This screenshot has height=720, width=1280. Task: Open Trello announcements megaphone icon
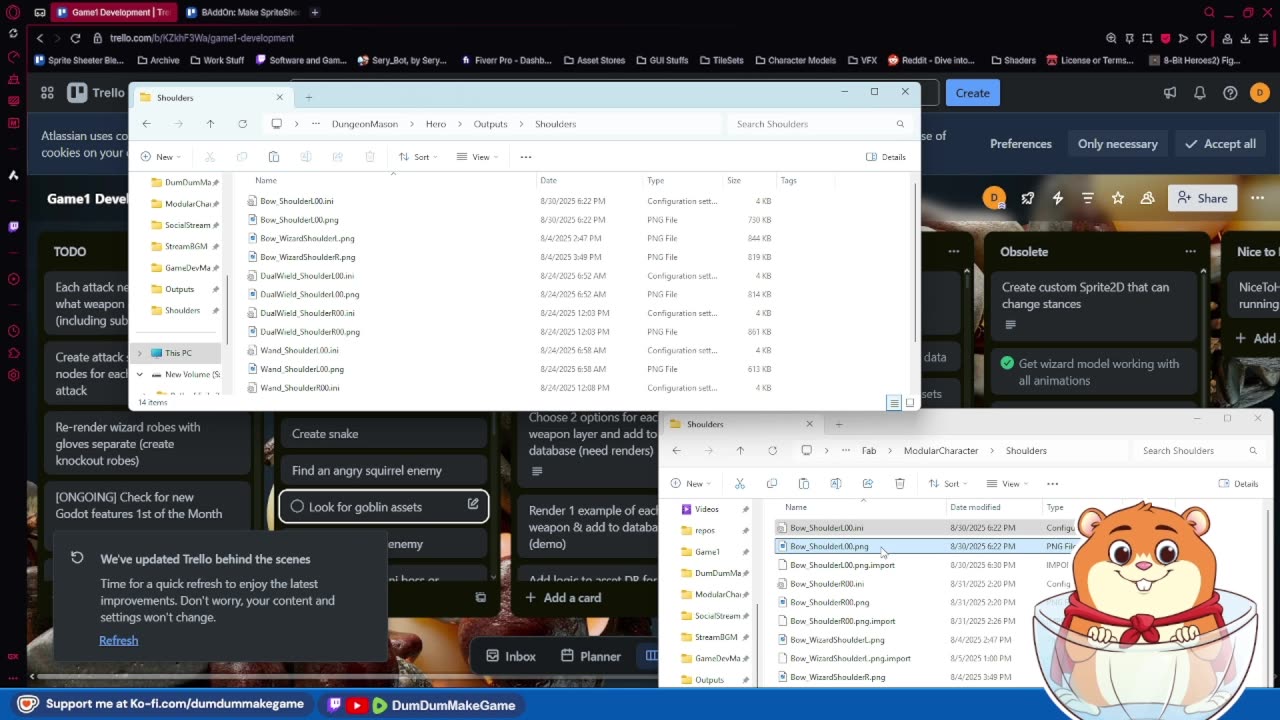click(x=1170, y=93)
